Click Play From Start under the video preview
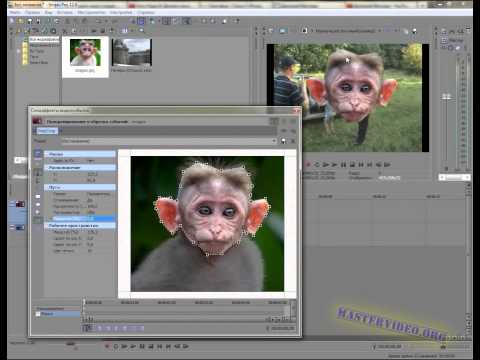The width and height of the screenshot is (480, 360). [x=326, y=164]
